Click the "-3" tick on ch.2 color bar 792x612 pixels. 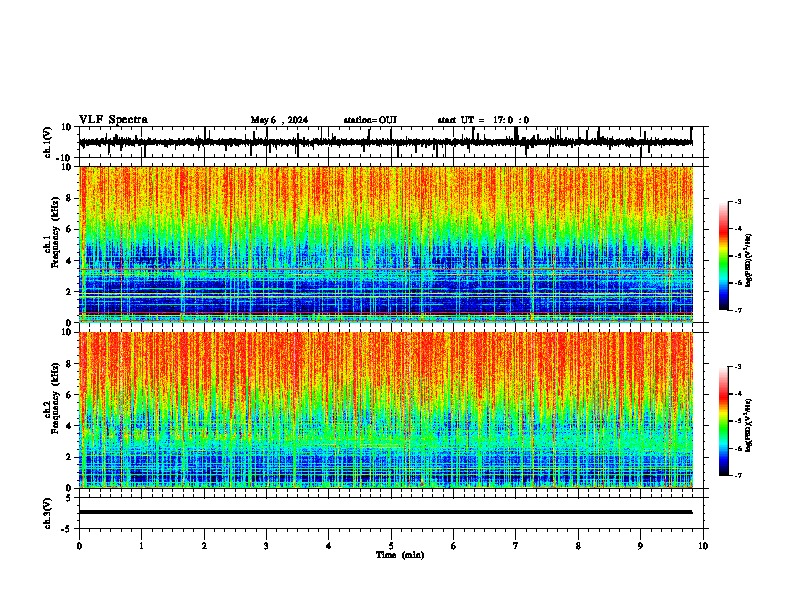click(x=738, y=367)
